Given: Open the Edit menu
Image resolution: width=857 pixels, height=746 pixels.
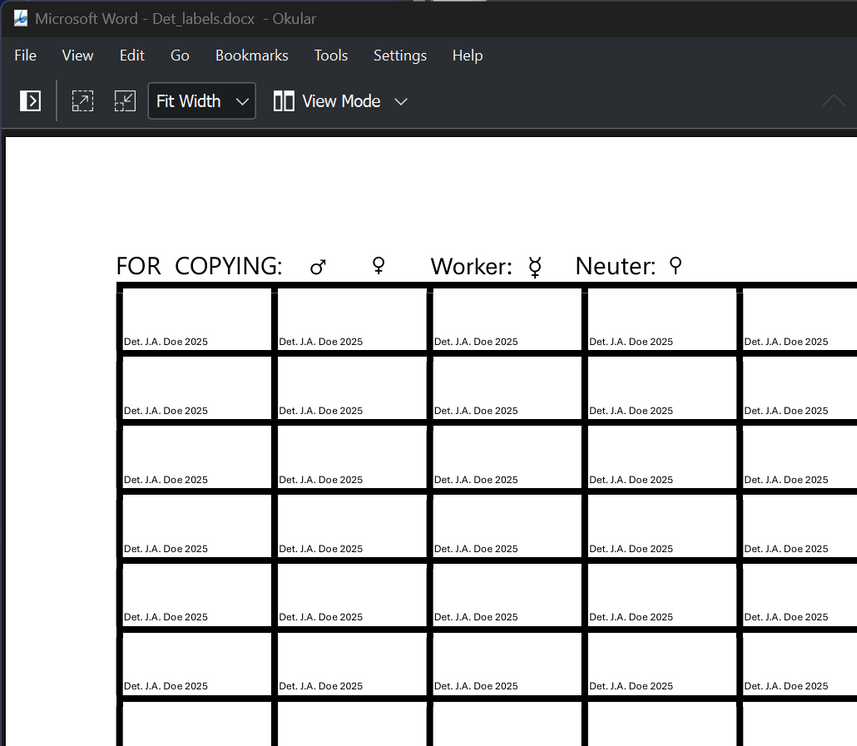Looking at the screenshot, I should click(x=132, y=56).
